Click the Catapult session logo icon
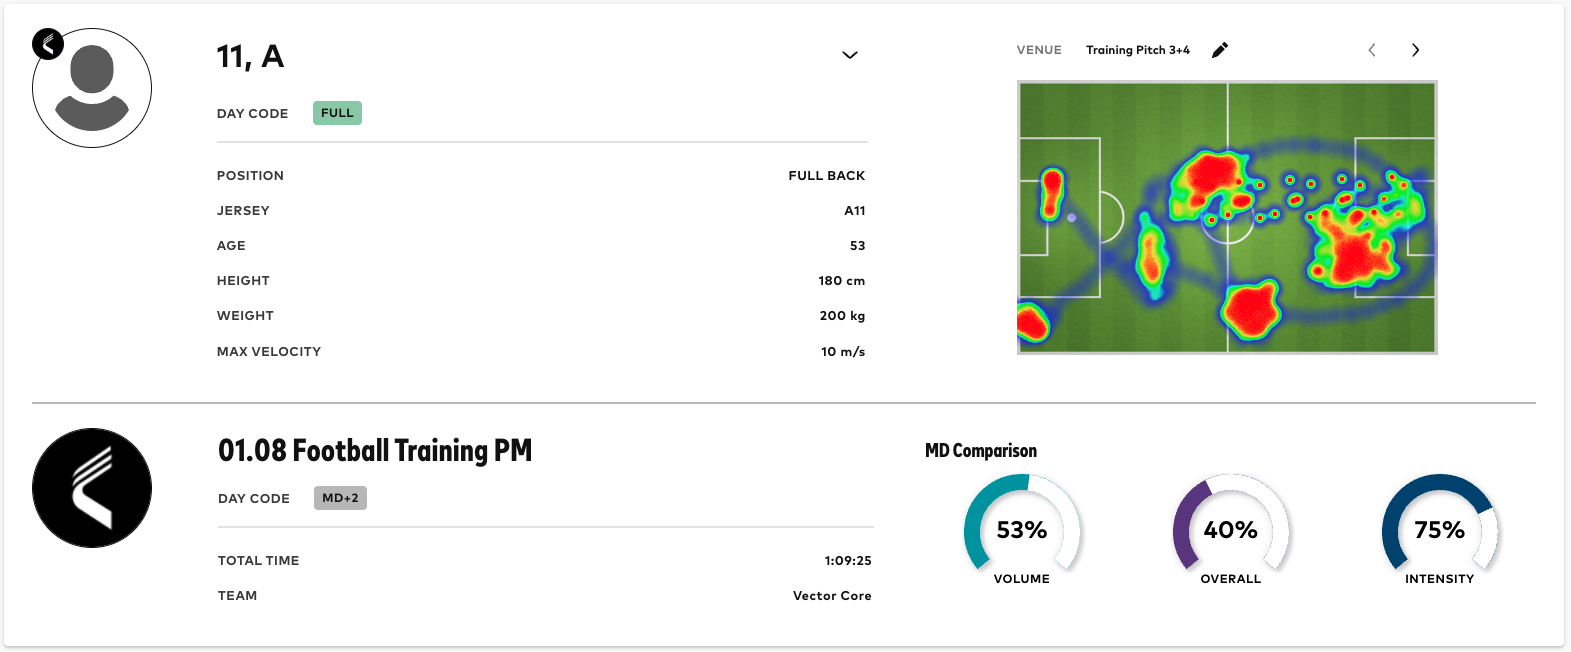This screenshot has width=1571, height=652. (91, 488)
